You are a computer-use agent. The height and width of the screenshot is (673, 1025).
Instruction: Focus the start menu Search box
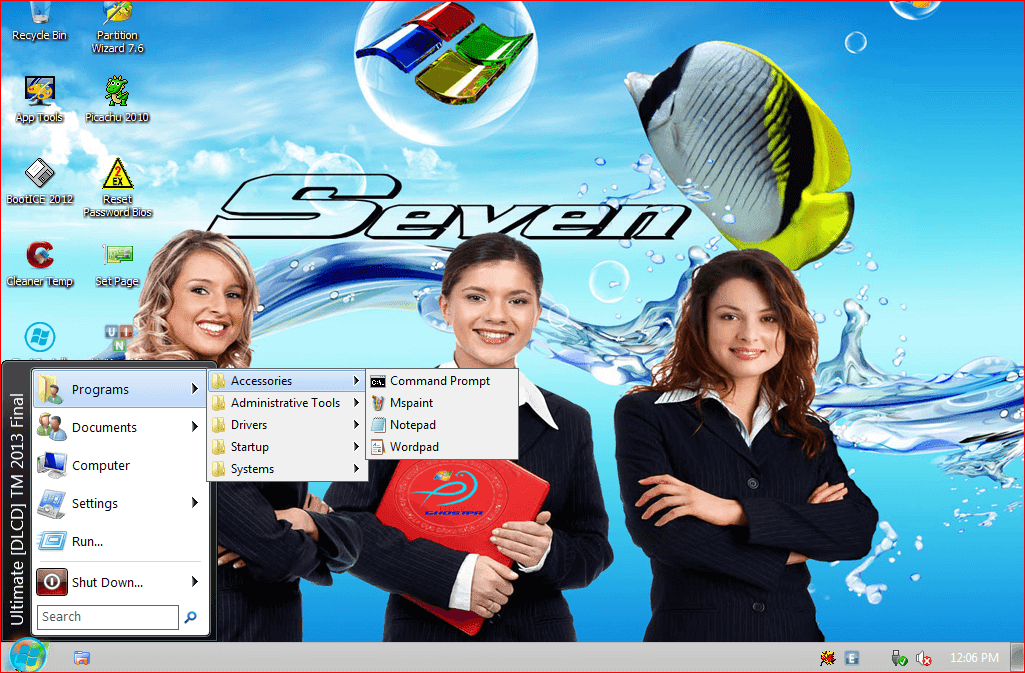coord(108,617)
